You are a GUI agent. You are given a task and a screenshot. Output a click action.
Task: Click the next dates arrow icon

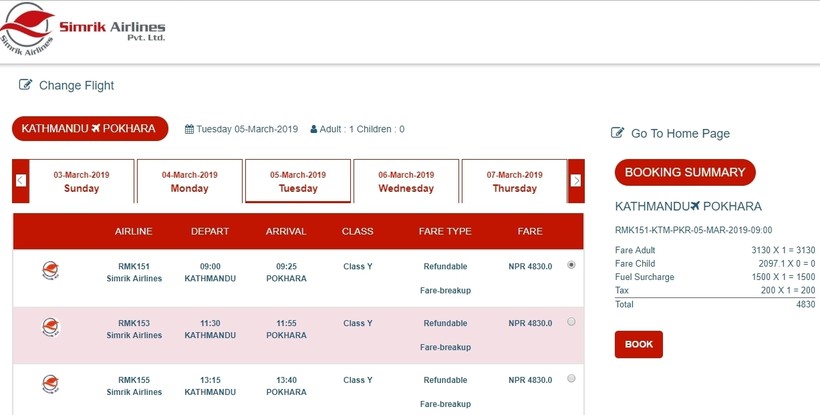(576, 181)
